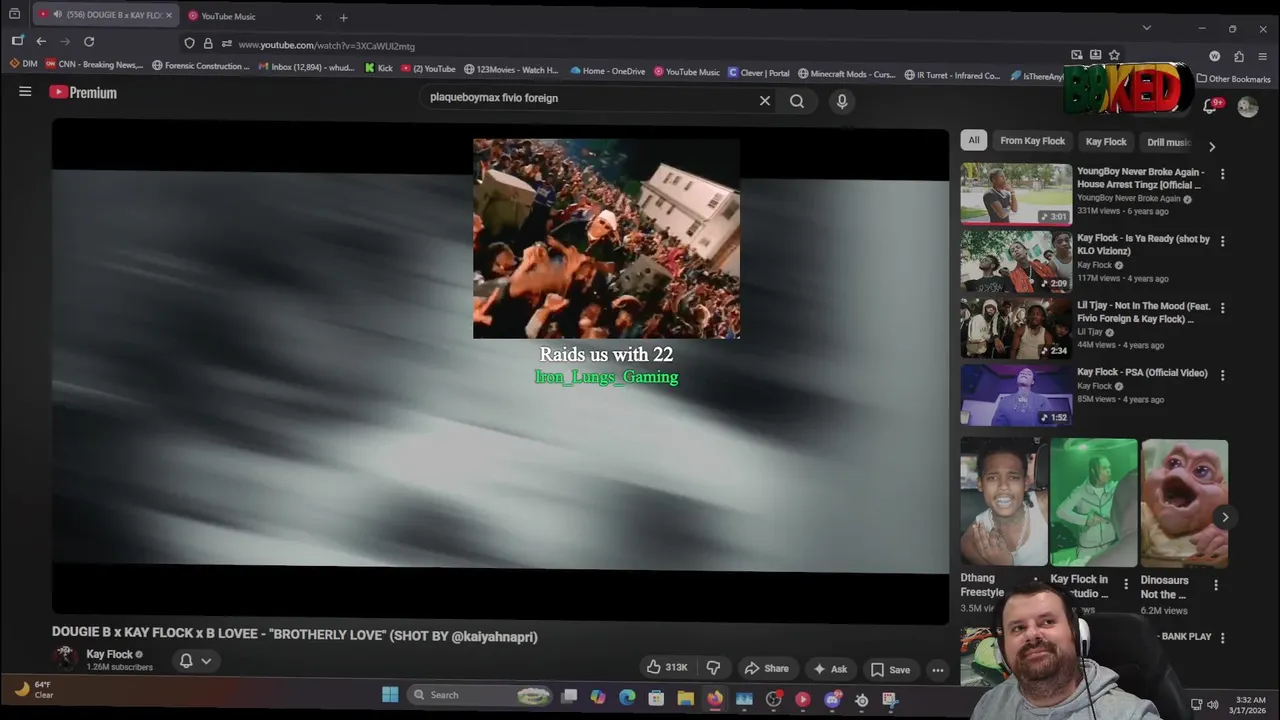1280x720 pixels.
Task: Open taskbar volume control
Action: click(x=1212, y=705)
